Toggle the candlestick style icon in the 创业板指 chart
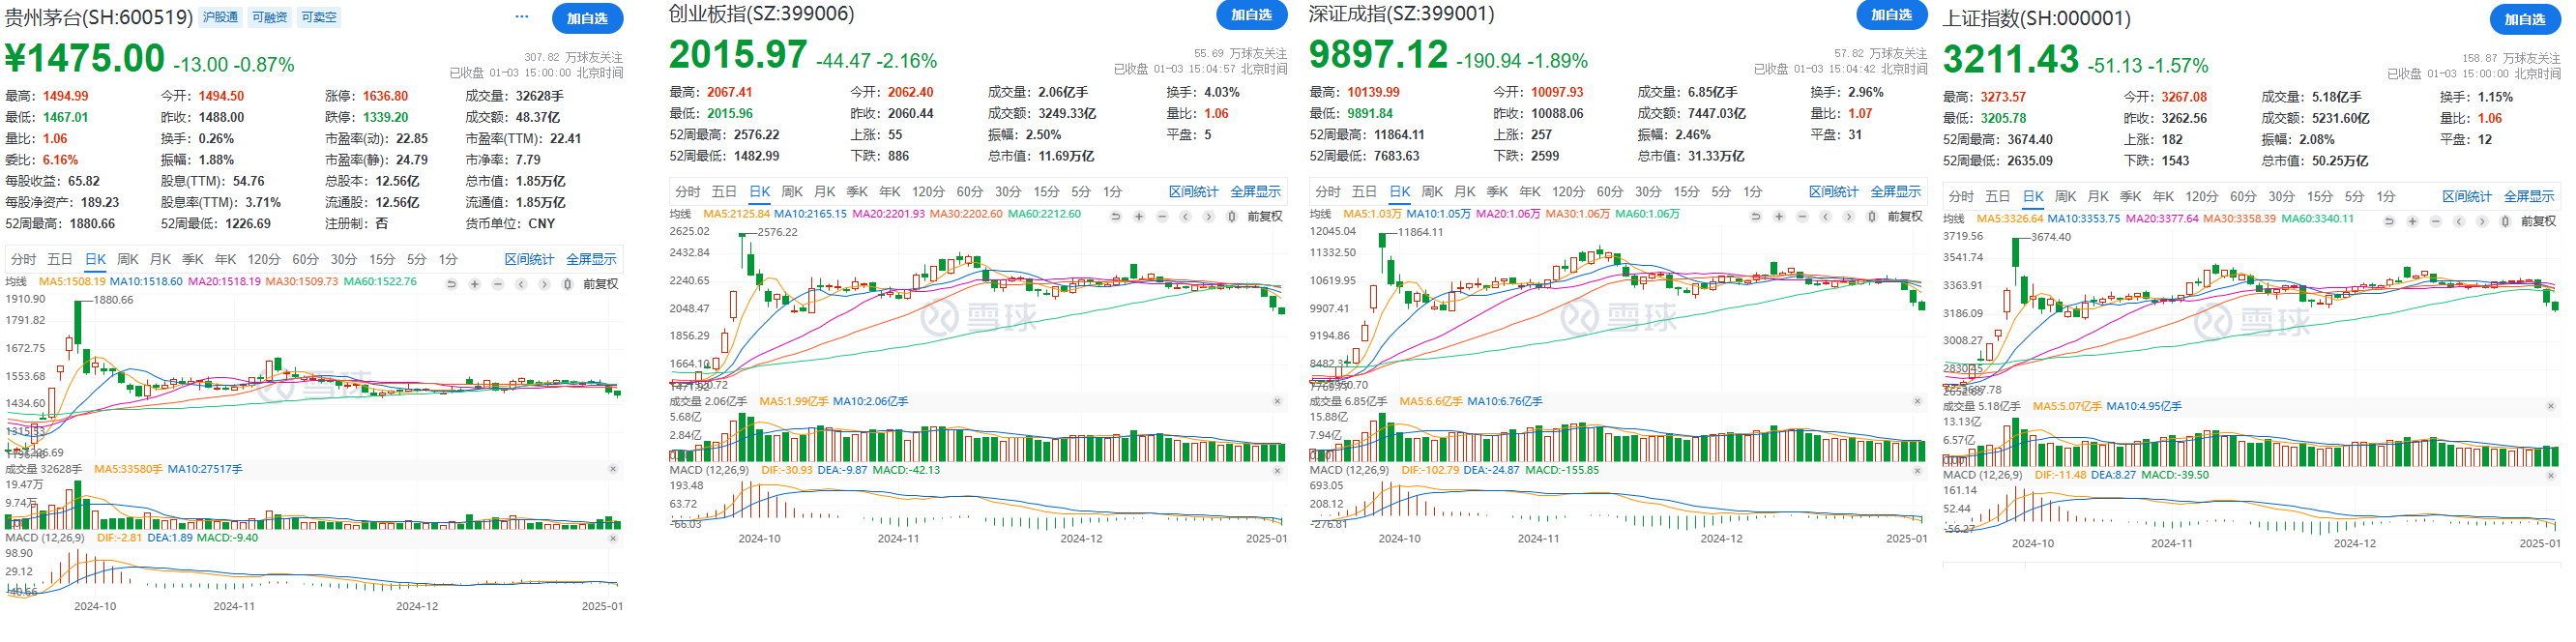 [1231, 216]
